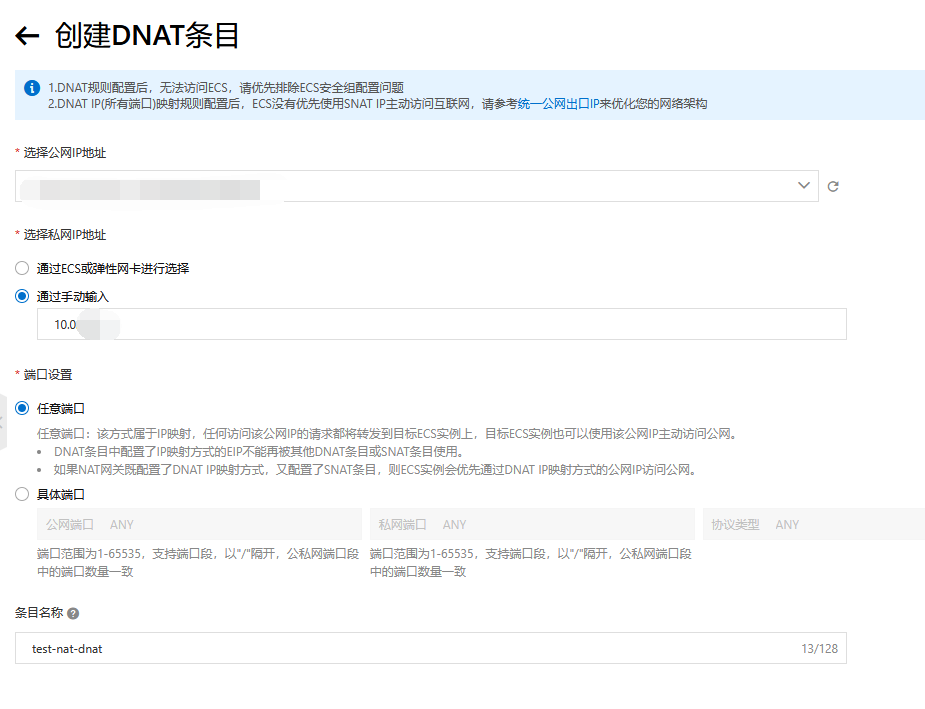Image resolution: width=925 pixels, height=709 pixels.
Task: Click the blue info icon in the notice banner
Action: [x=32, y=88]
